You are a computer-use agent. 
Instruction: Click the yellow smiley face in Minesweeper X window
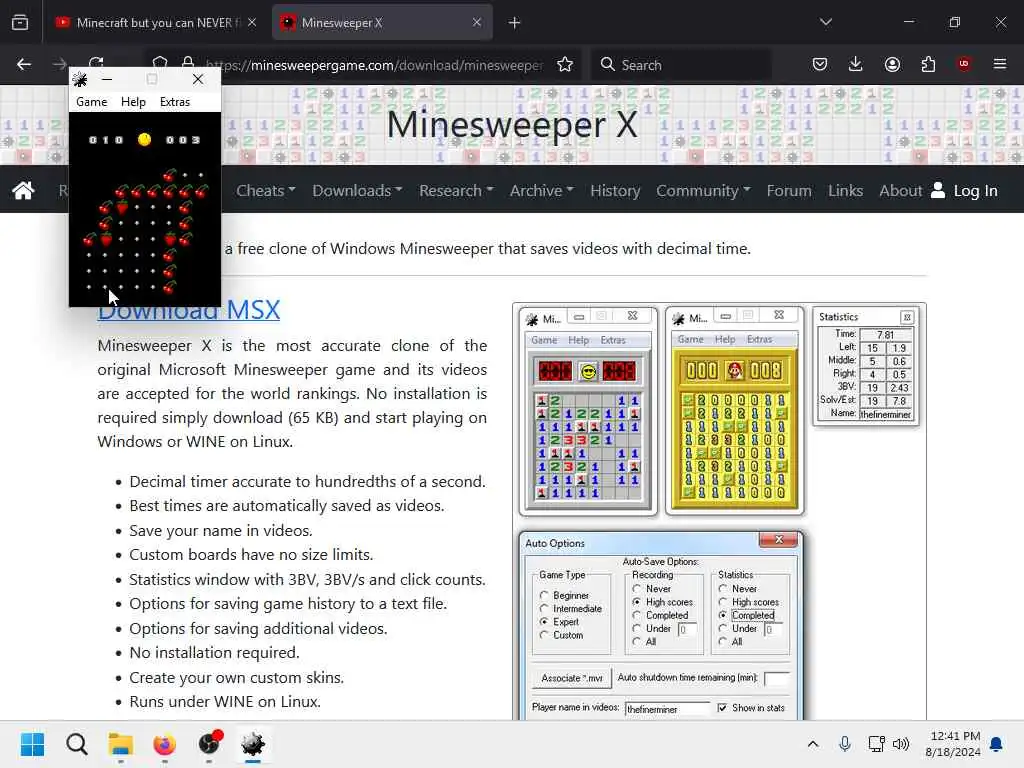click(x=144, y=139)
